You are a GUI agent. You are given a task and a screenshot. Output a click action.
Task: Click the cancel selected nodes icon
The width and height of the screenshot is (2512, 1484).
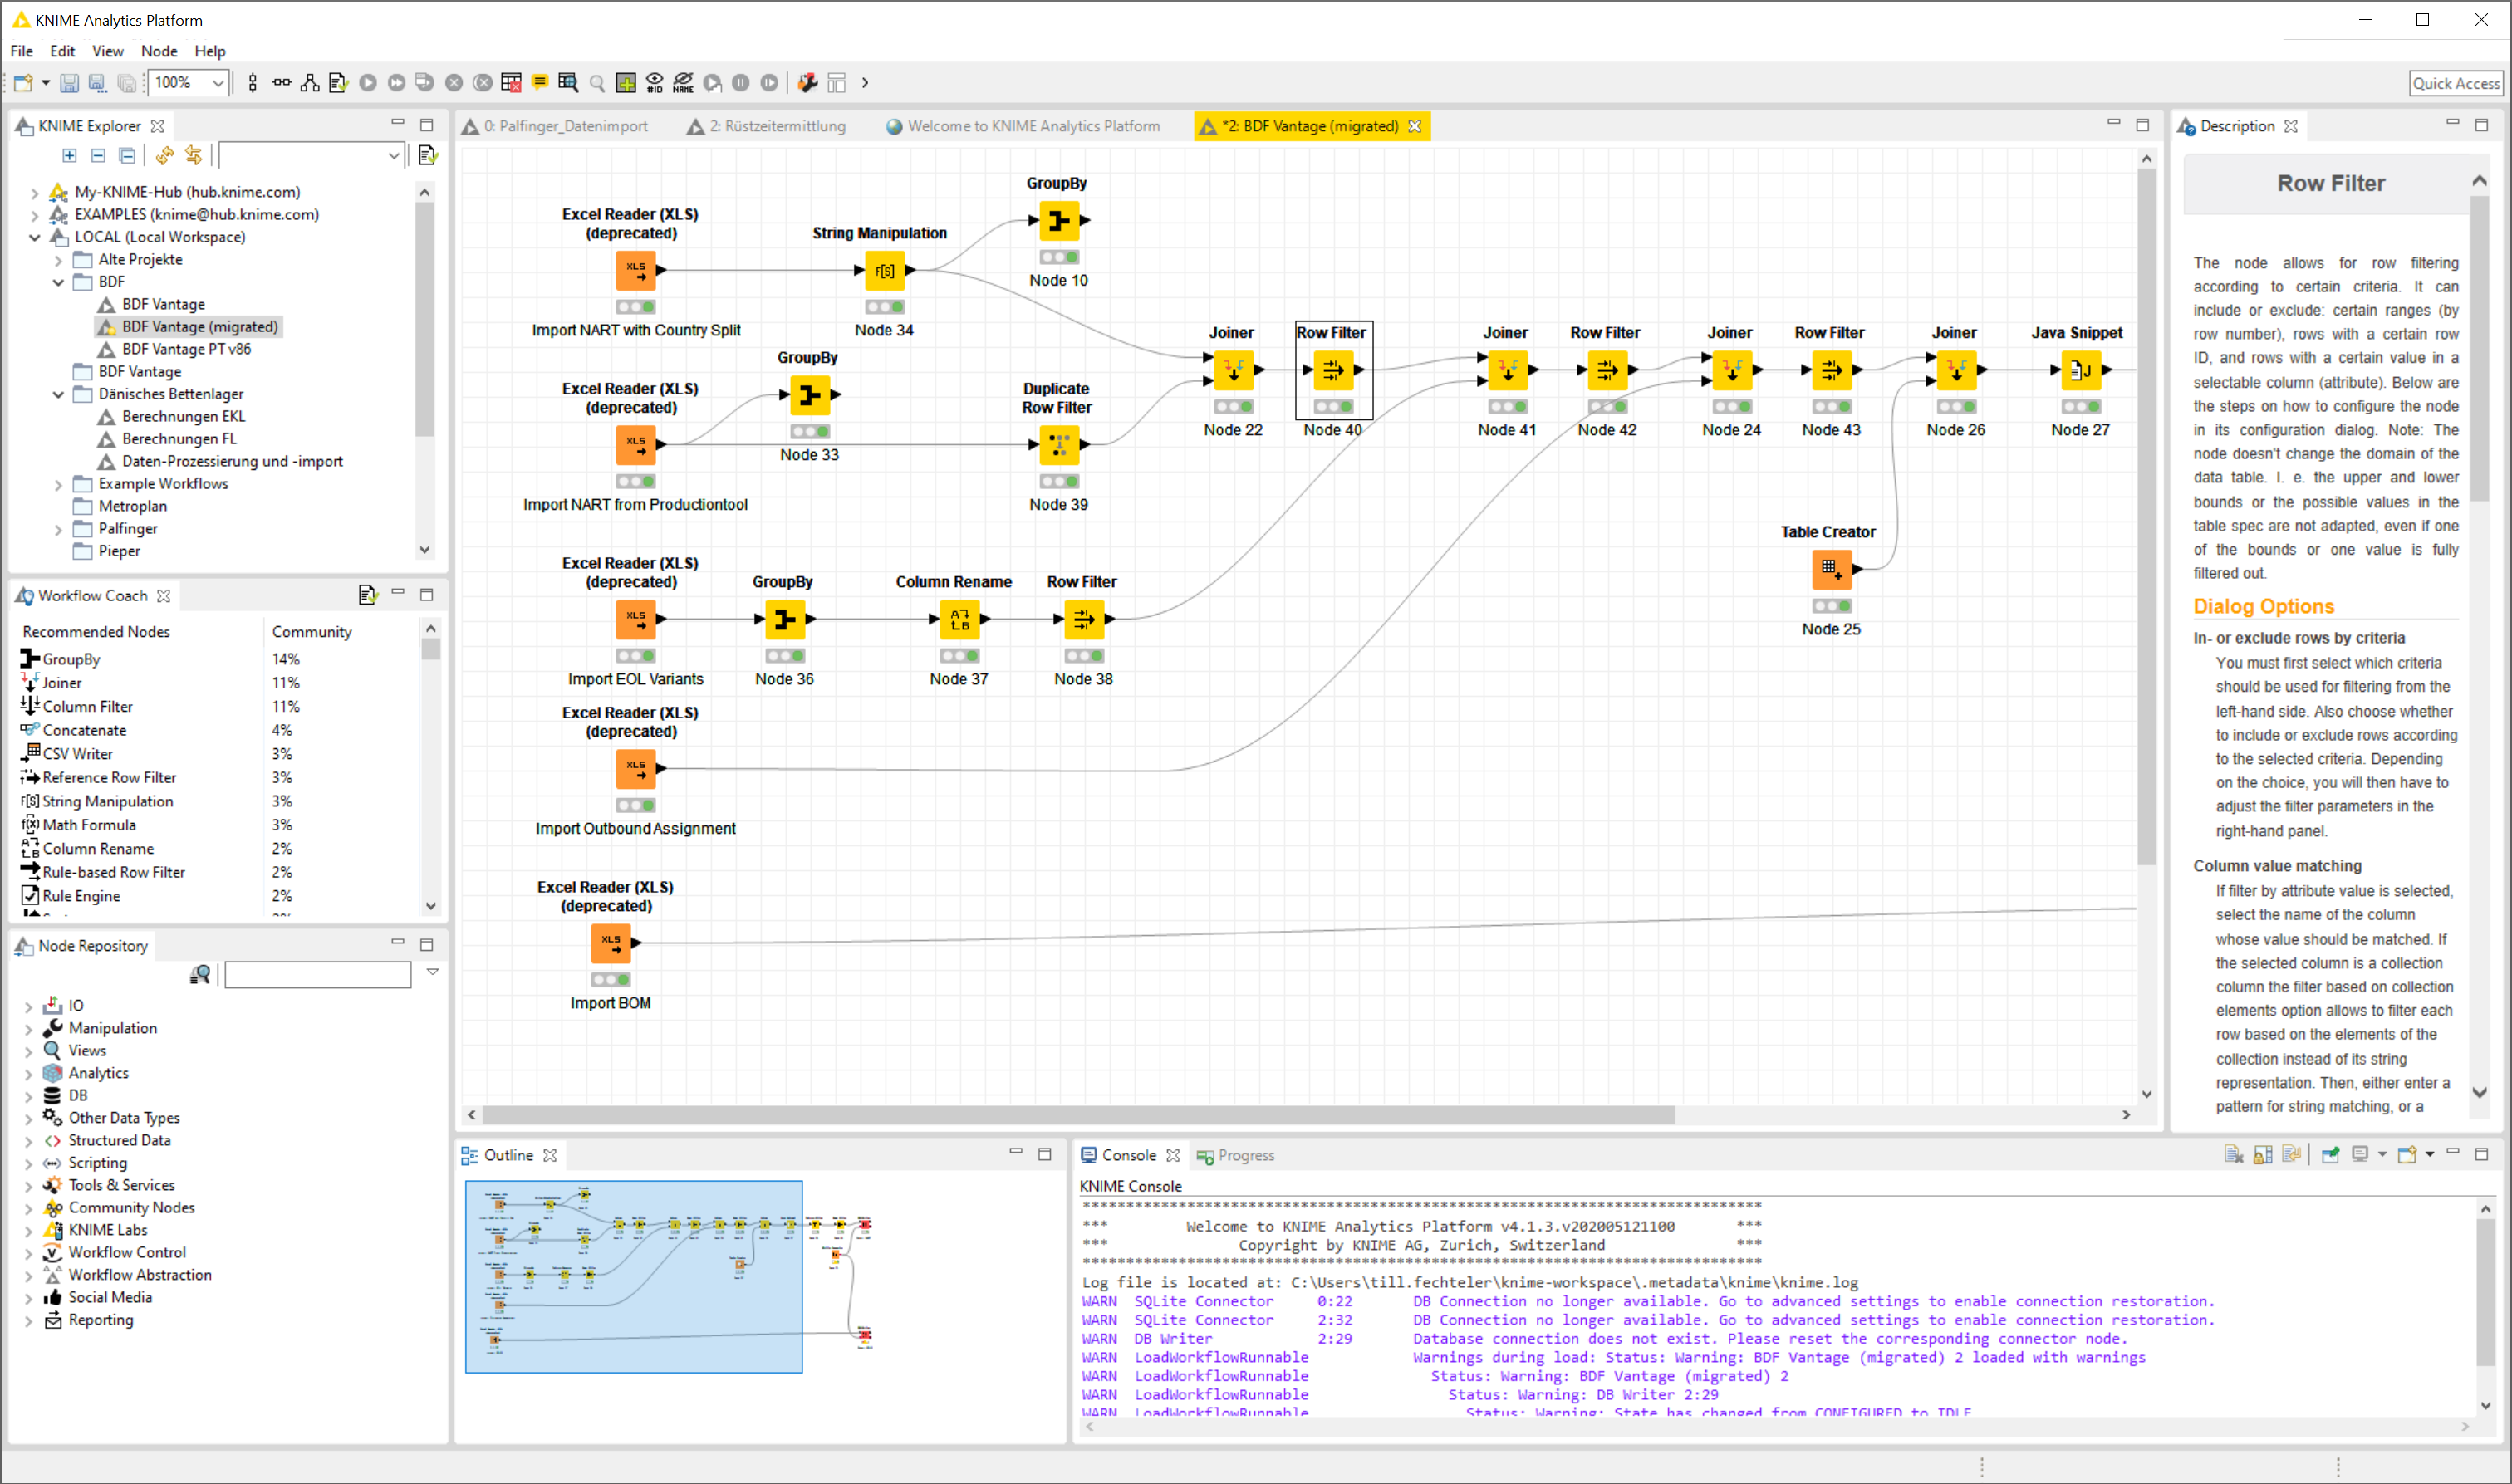pyautogui.click(x=454, y=83)
